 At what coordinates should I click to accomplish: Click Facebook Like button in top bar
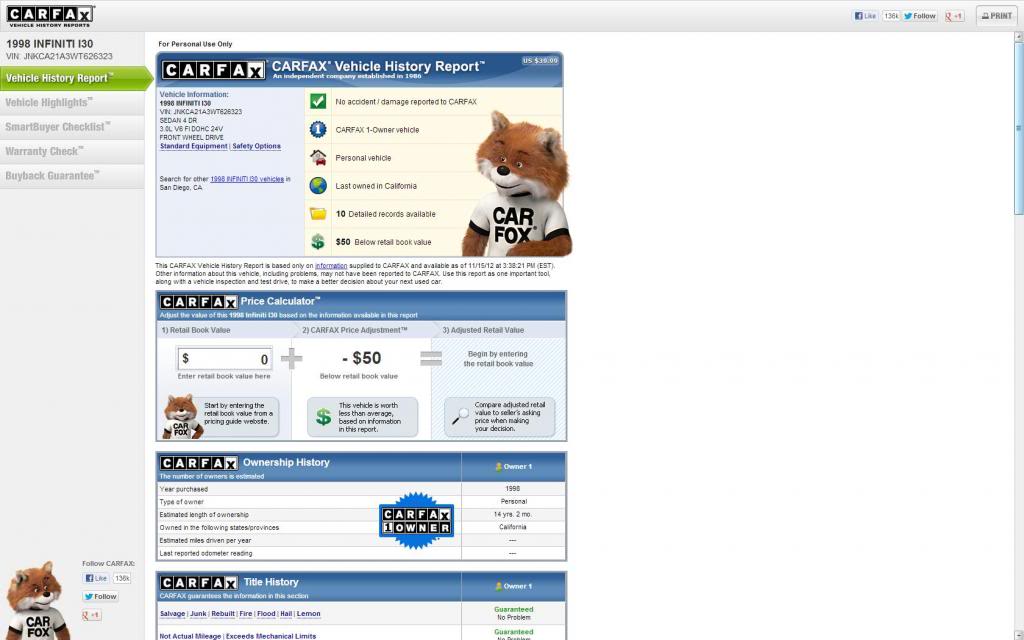pos(865,16)
